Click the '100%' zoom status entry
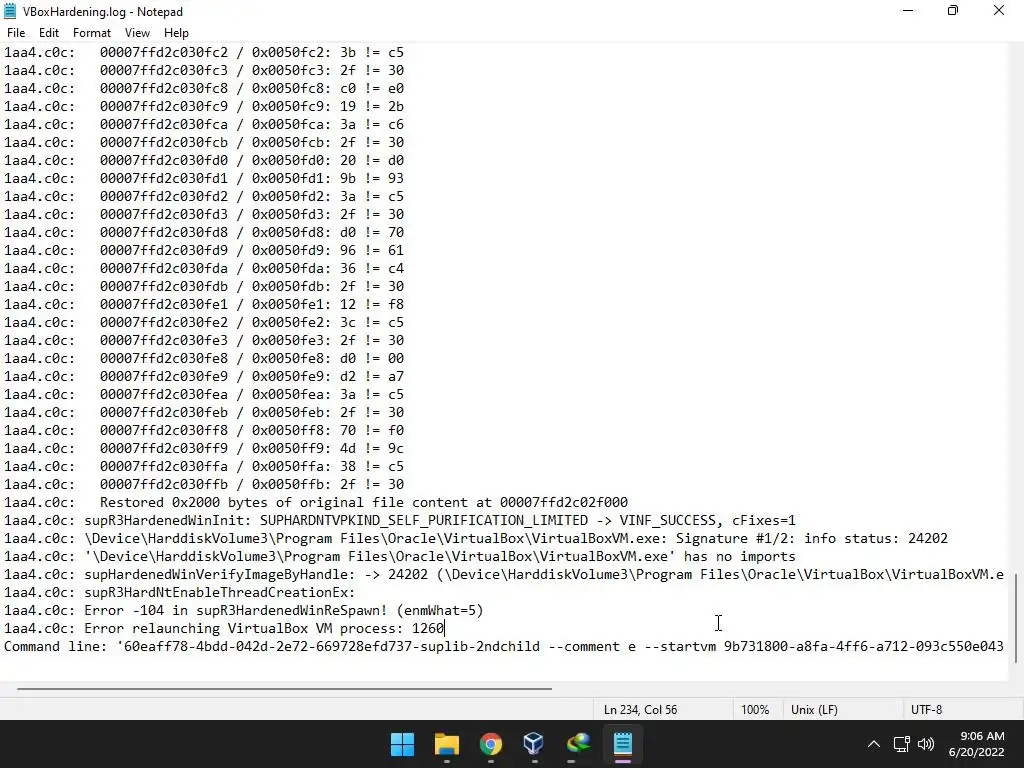Image resolution: width=1024 pixels, height=768 pixels. tap(754, 709)
